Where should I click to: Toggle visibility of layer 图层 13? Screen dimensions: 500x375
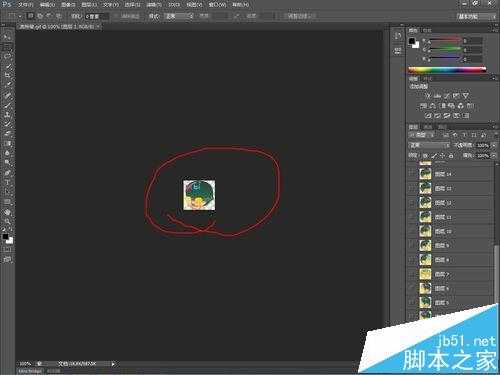412,188
